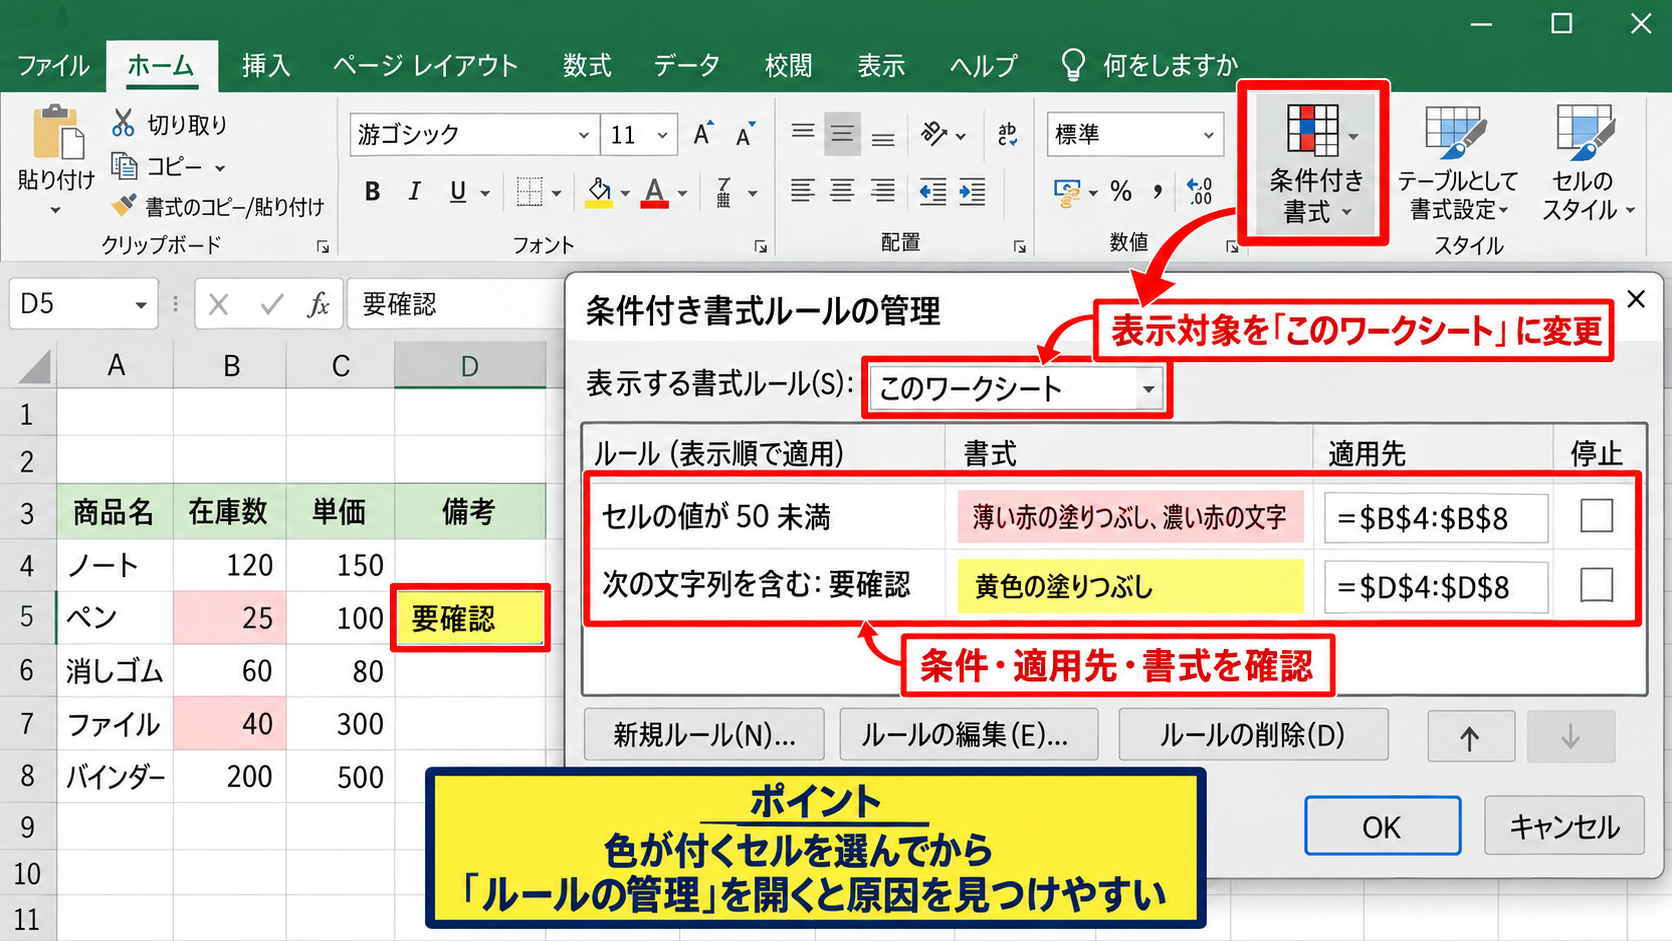Select the 次の文字列を含む: 要確認 rule

point(1111,585)
